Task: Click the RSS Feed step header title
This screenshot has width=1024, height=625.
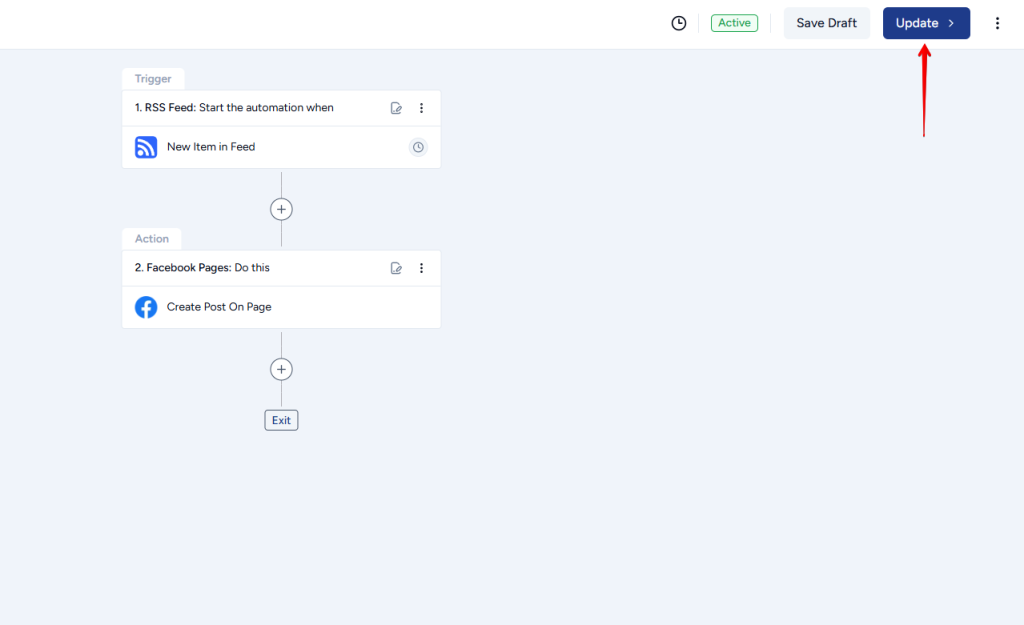Action: point(234,108)
